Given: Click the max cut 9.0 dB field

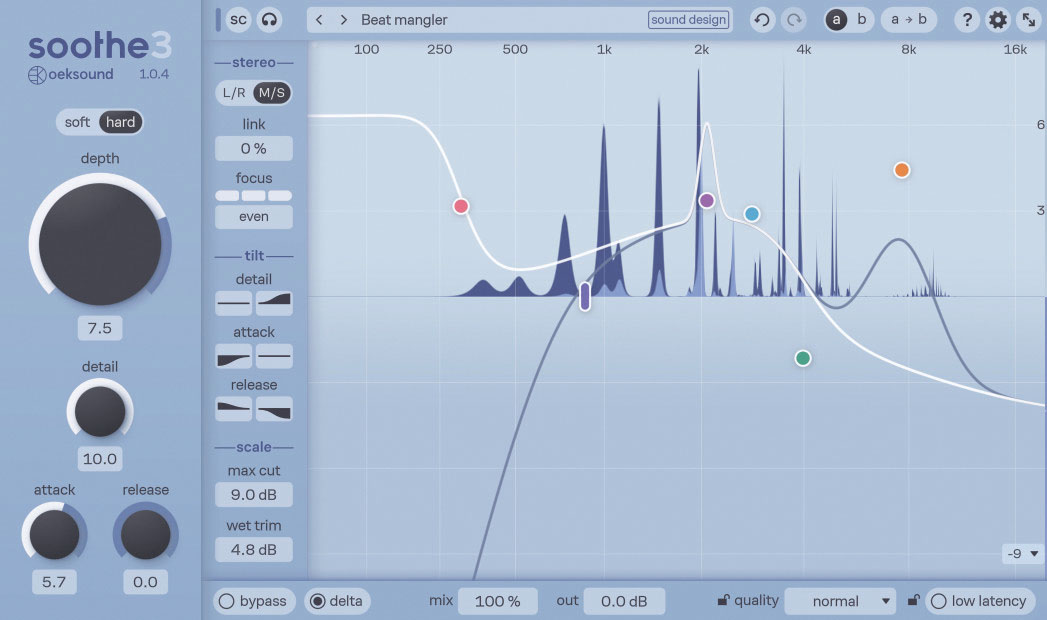Looking at the screenshot, I should pyautogui.click(x=254, y=495).
